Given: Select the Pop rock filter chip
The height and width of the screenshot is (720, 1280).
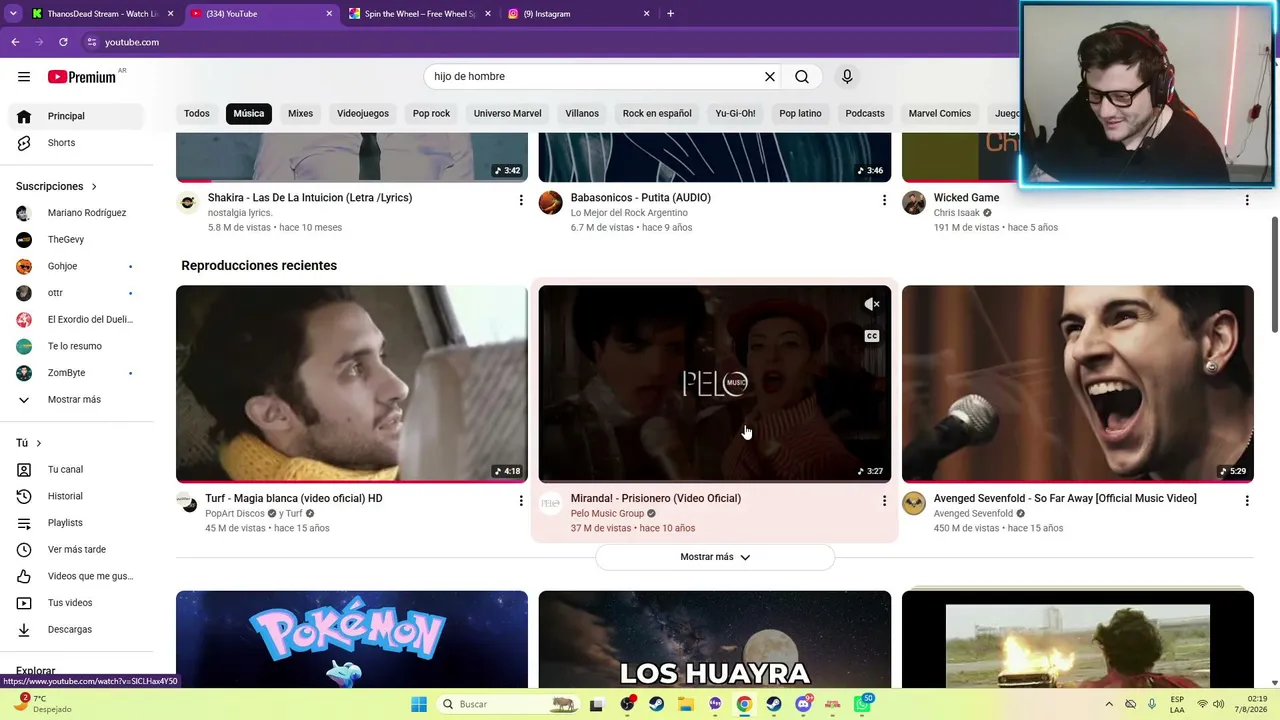Looking at the screenshot, I should point(431,113).
